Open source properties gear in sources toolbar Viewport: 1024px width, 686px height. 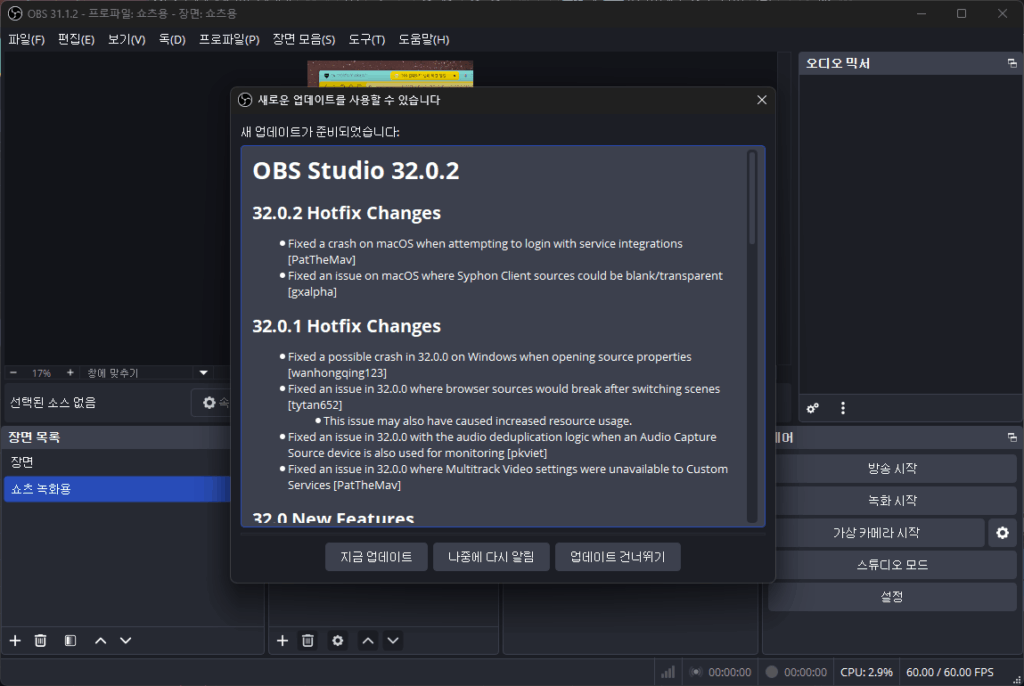coord(338,640)
